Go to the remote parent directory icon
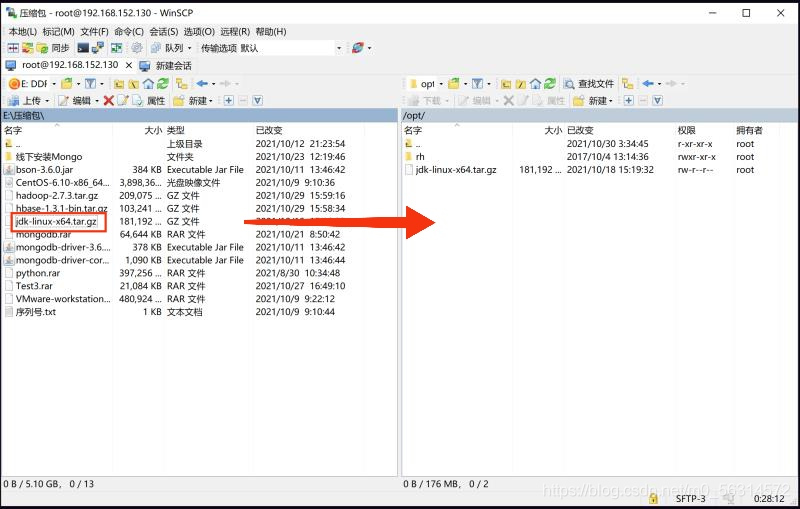The image size is (800, 509). click(506, 84)
